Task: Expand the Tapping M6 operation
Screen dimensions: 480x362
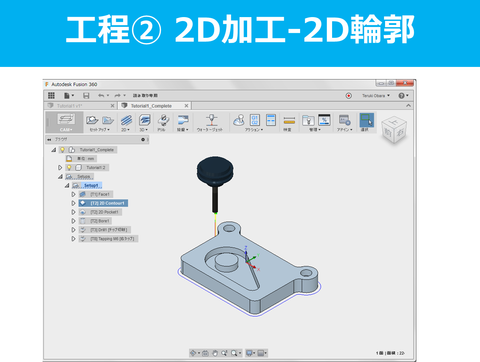Action: (x=73, y=239)
